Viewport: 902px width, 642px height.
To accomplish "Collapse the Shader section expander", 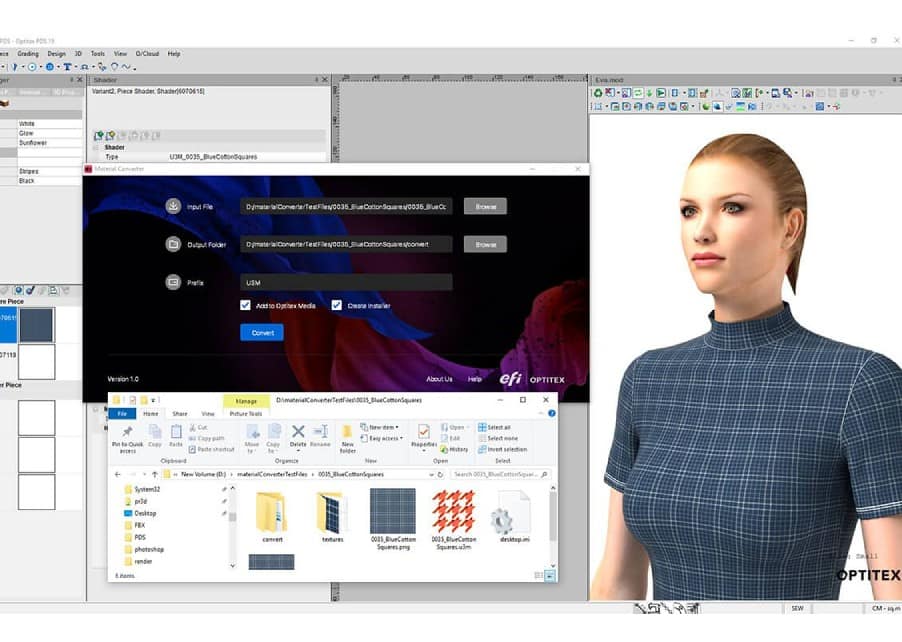I will click(95, 147).
